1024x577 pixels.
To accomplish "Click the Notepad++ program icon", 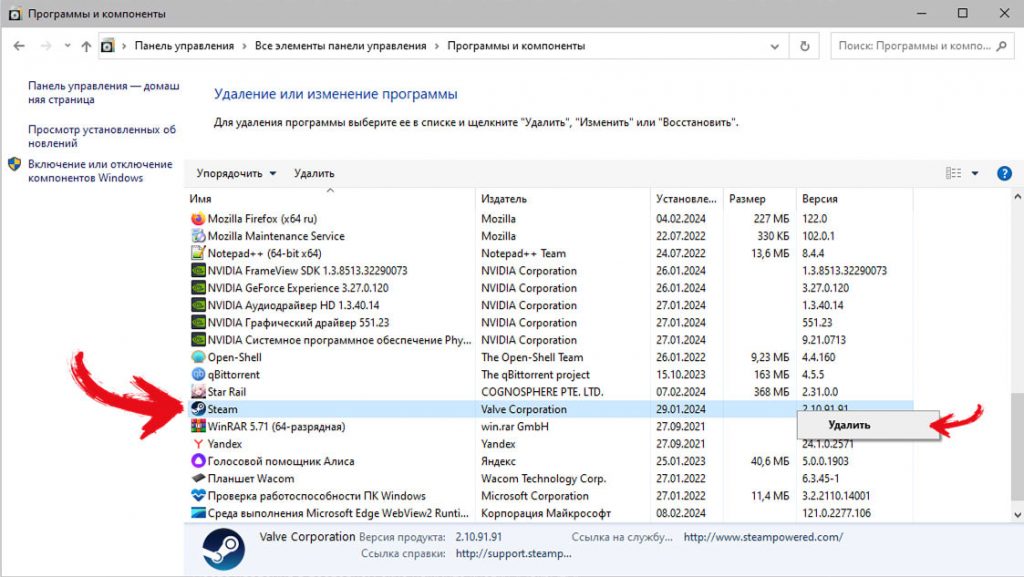I will coord(198,253).
